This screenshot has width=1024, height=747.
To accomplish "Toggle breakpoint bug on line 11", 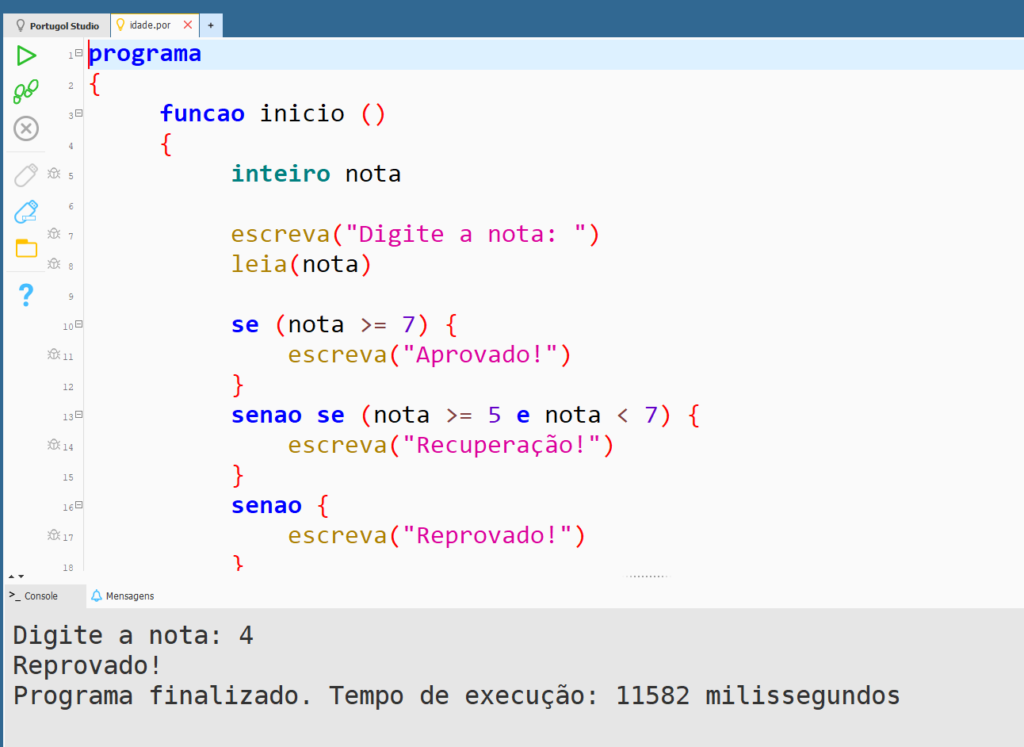I will pos(54,354).
